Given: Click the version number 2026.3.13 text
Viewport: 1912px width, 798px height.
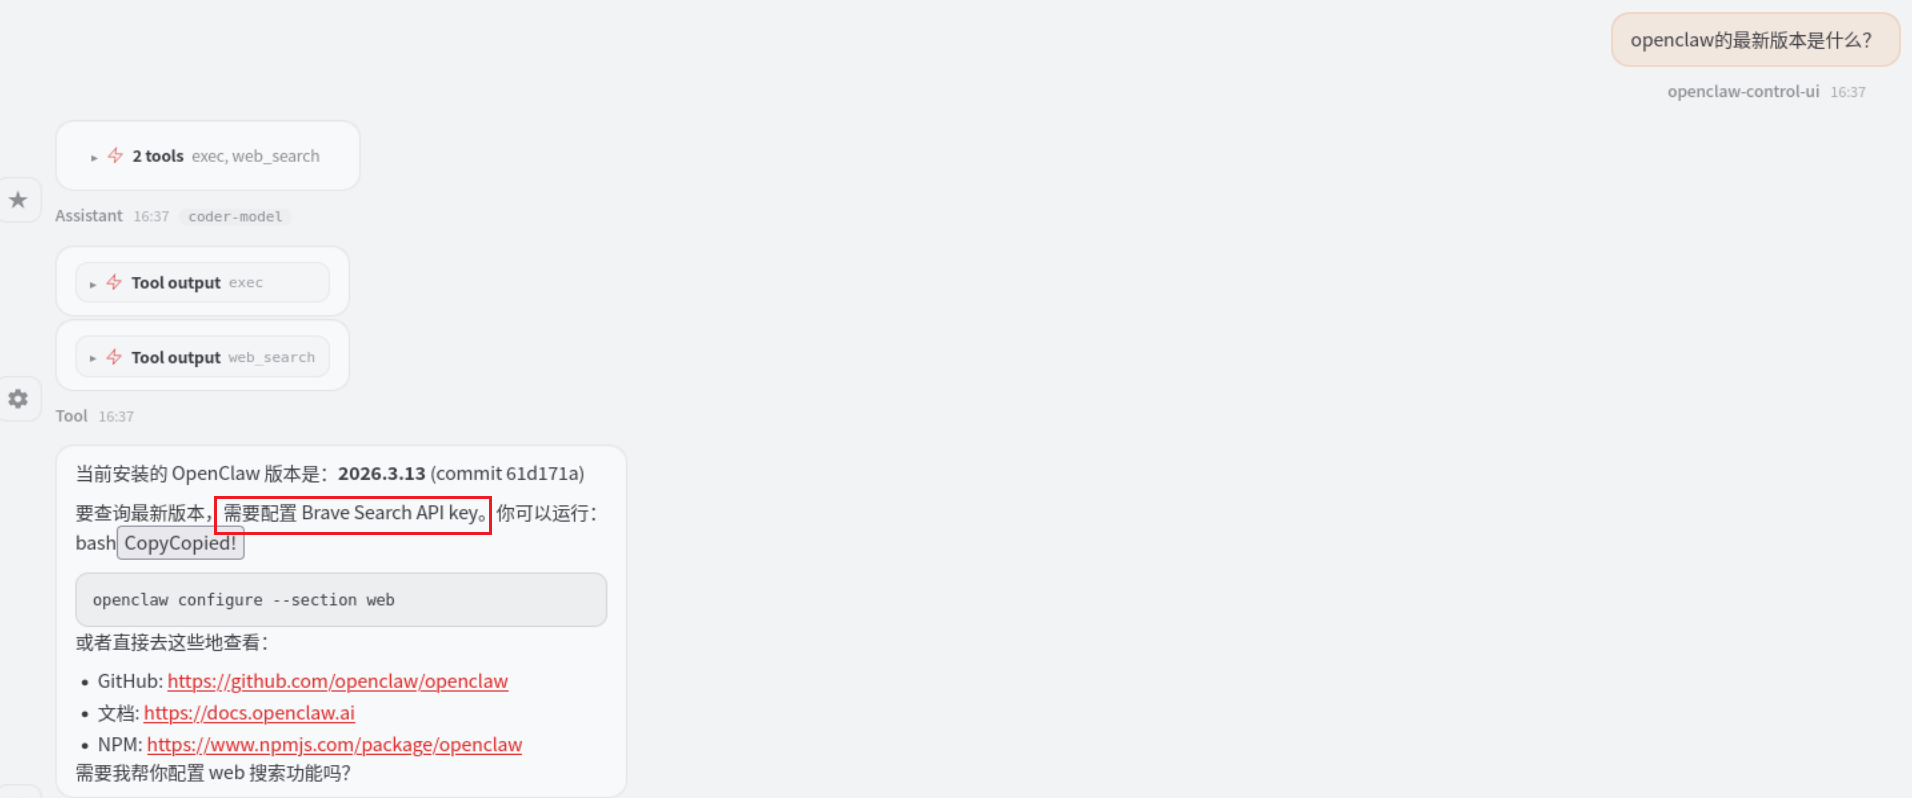Looking at the screenshot, I should [x=381, y=474].
